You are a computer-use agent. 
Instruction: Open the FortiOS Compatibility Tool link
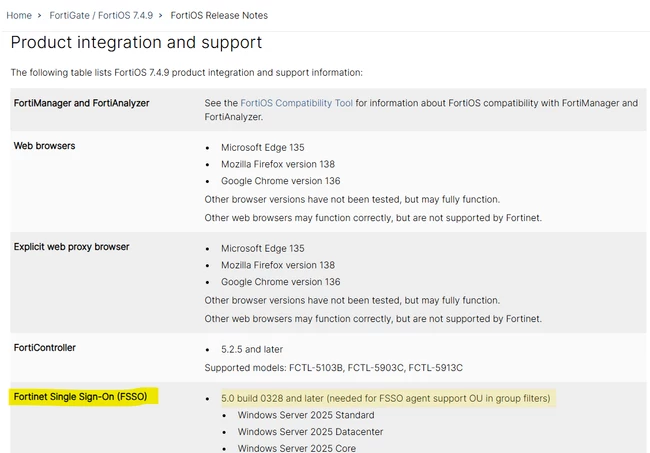tap(296, 103)
